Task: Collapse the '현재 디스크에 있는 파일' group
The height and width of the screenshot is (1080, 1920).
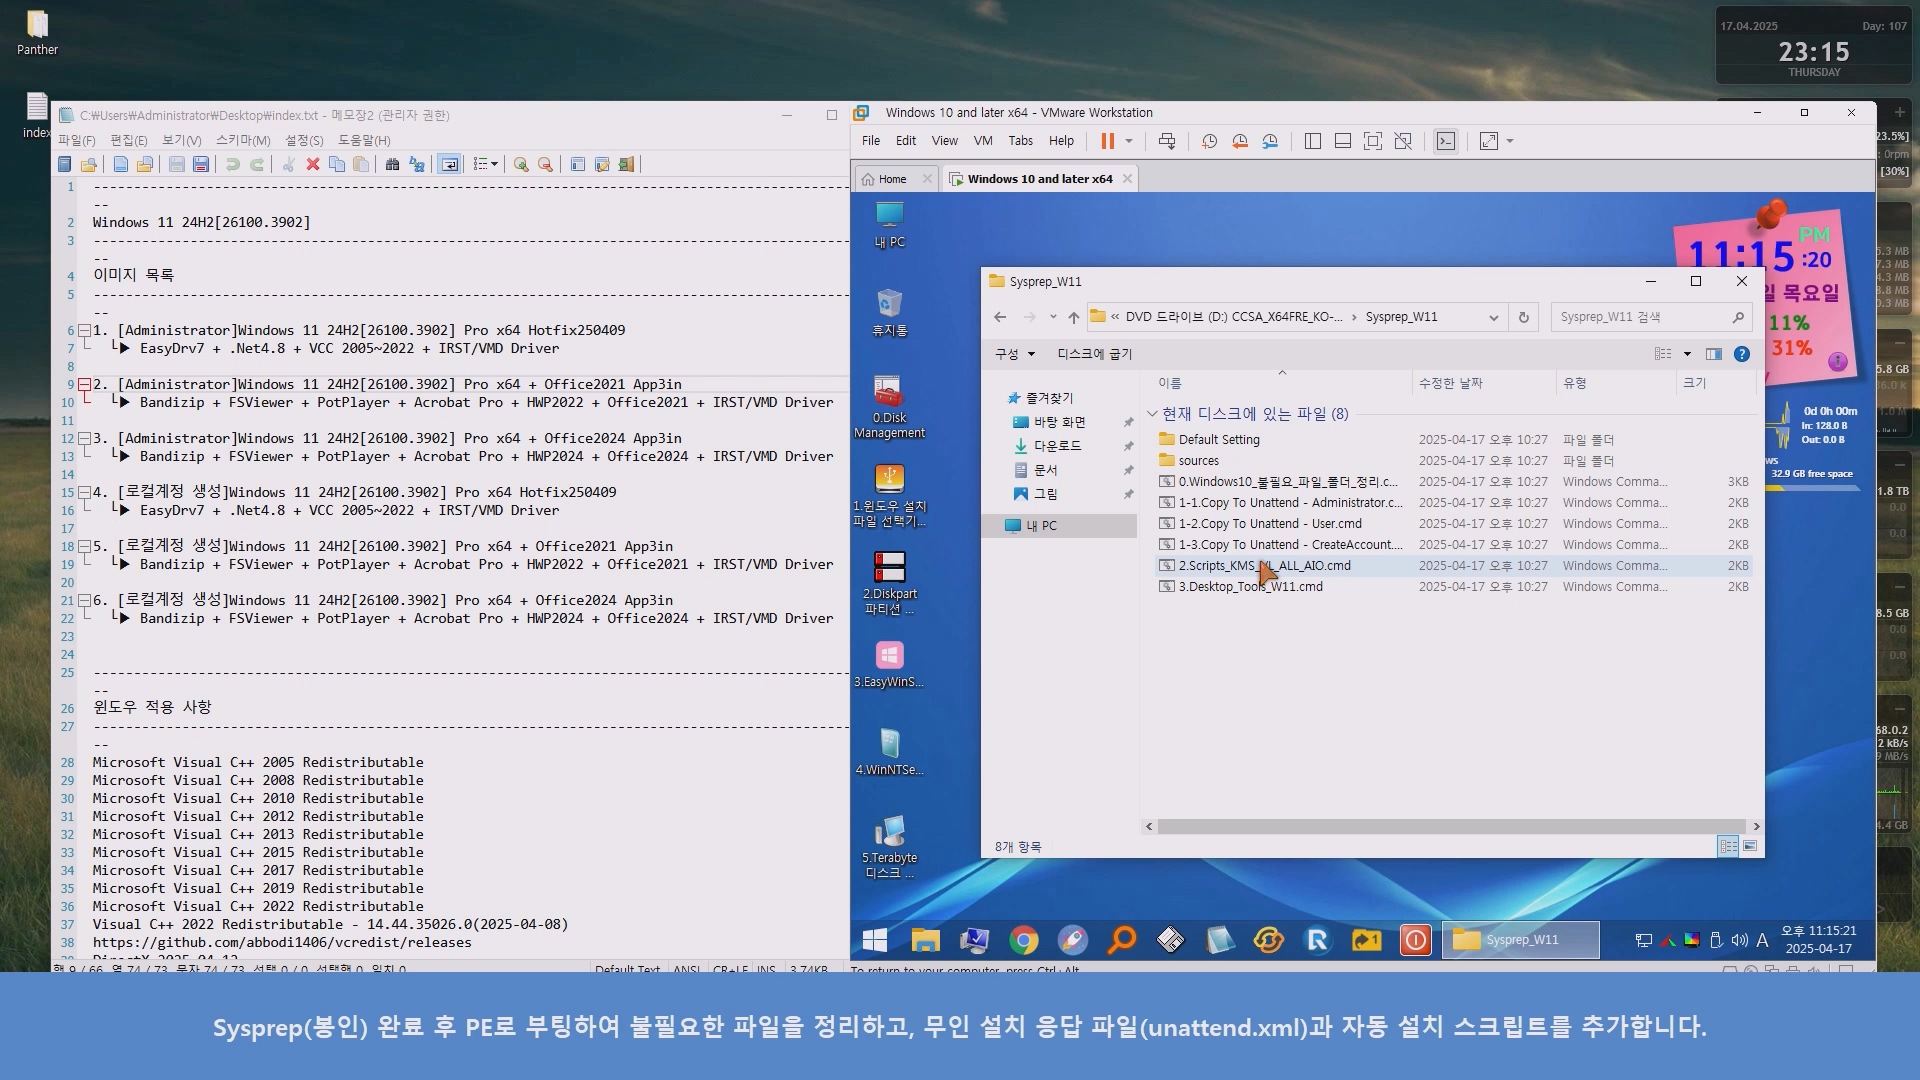Action: coord(1152,413)
